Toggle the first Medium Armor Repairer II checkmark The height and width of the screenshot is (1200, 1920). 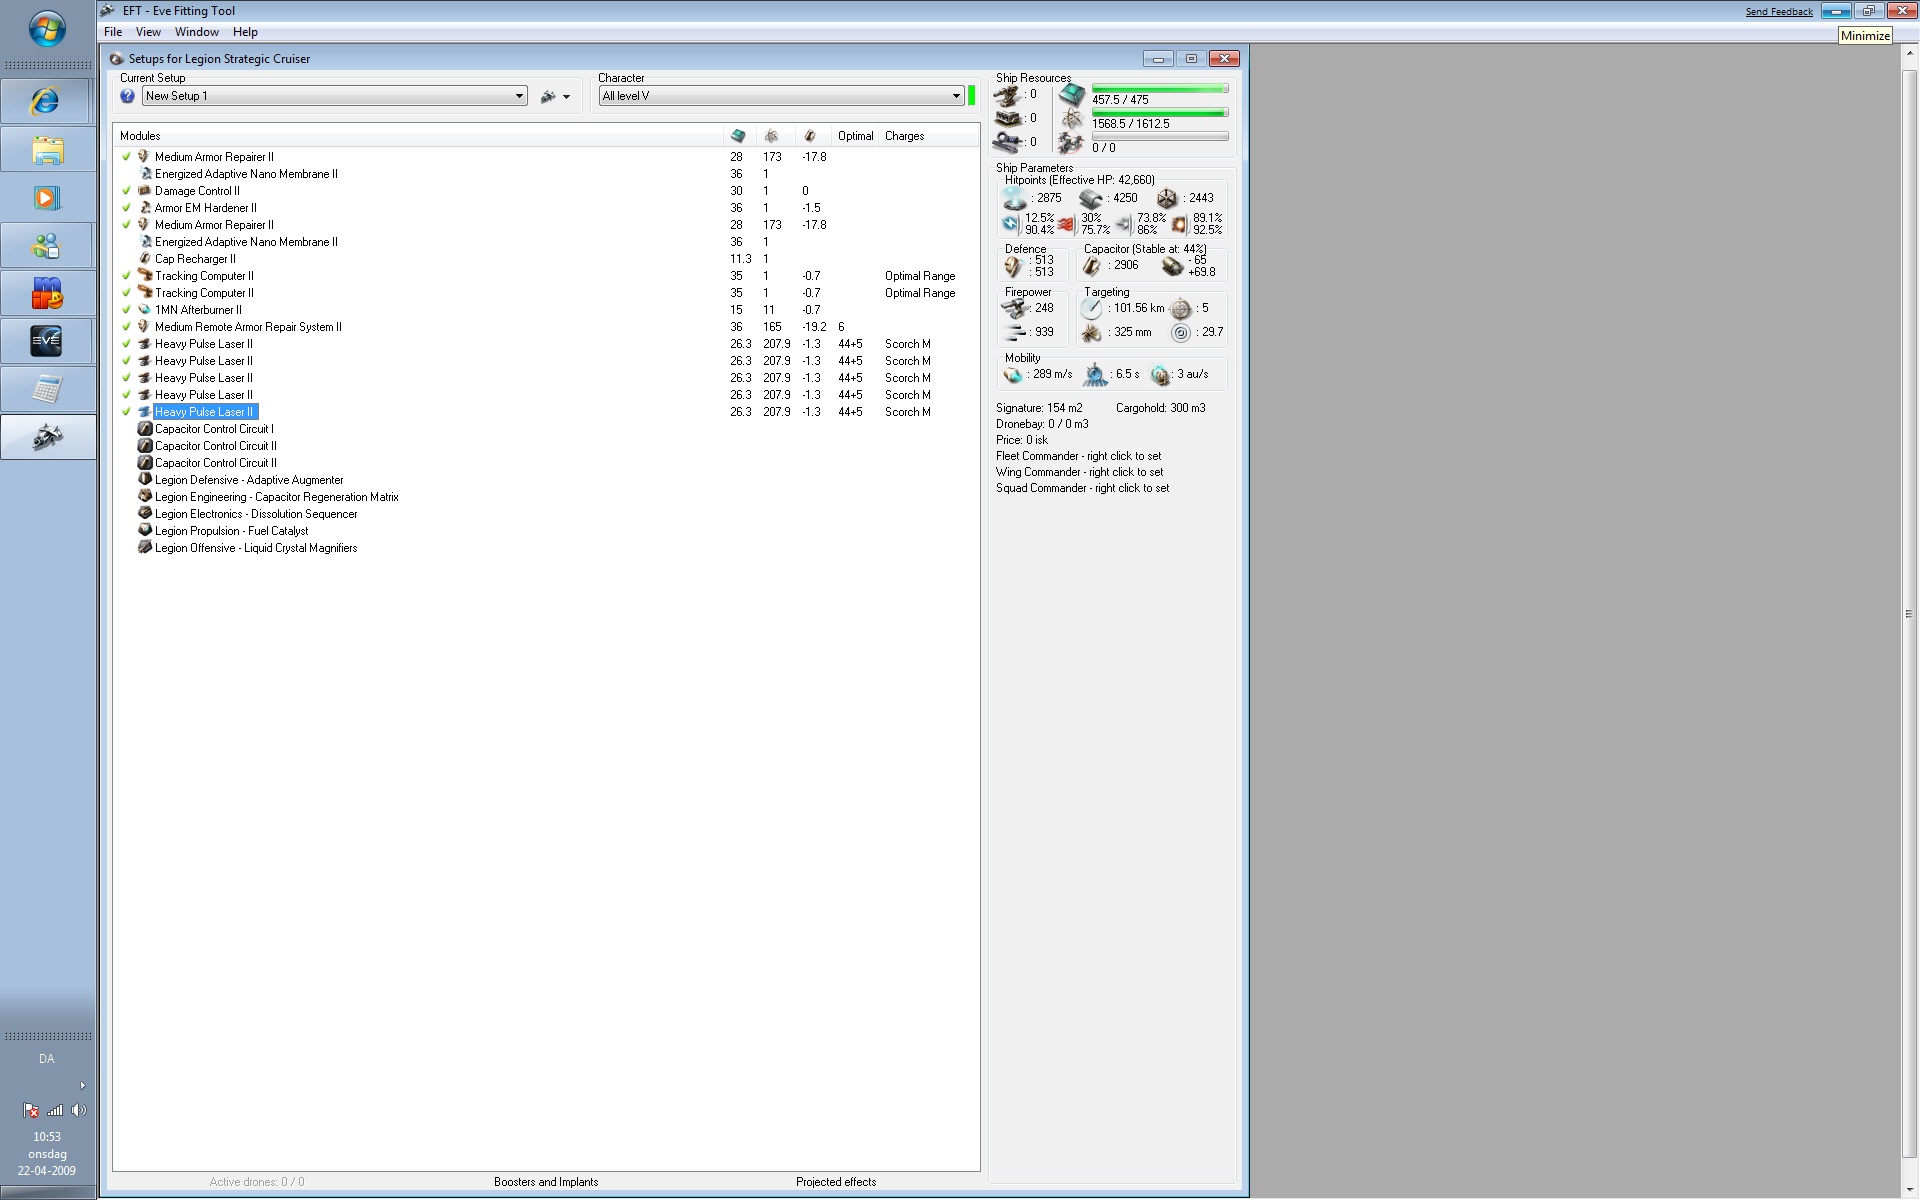pyautogui.click(x=126, y=157)
